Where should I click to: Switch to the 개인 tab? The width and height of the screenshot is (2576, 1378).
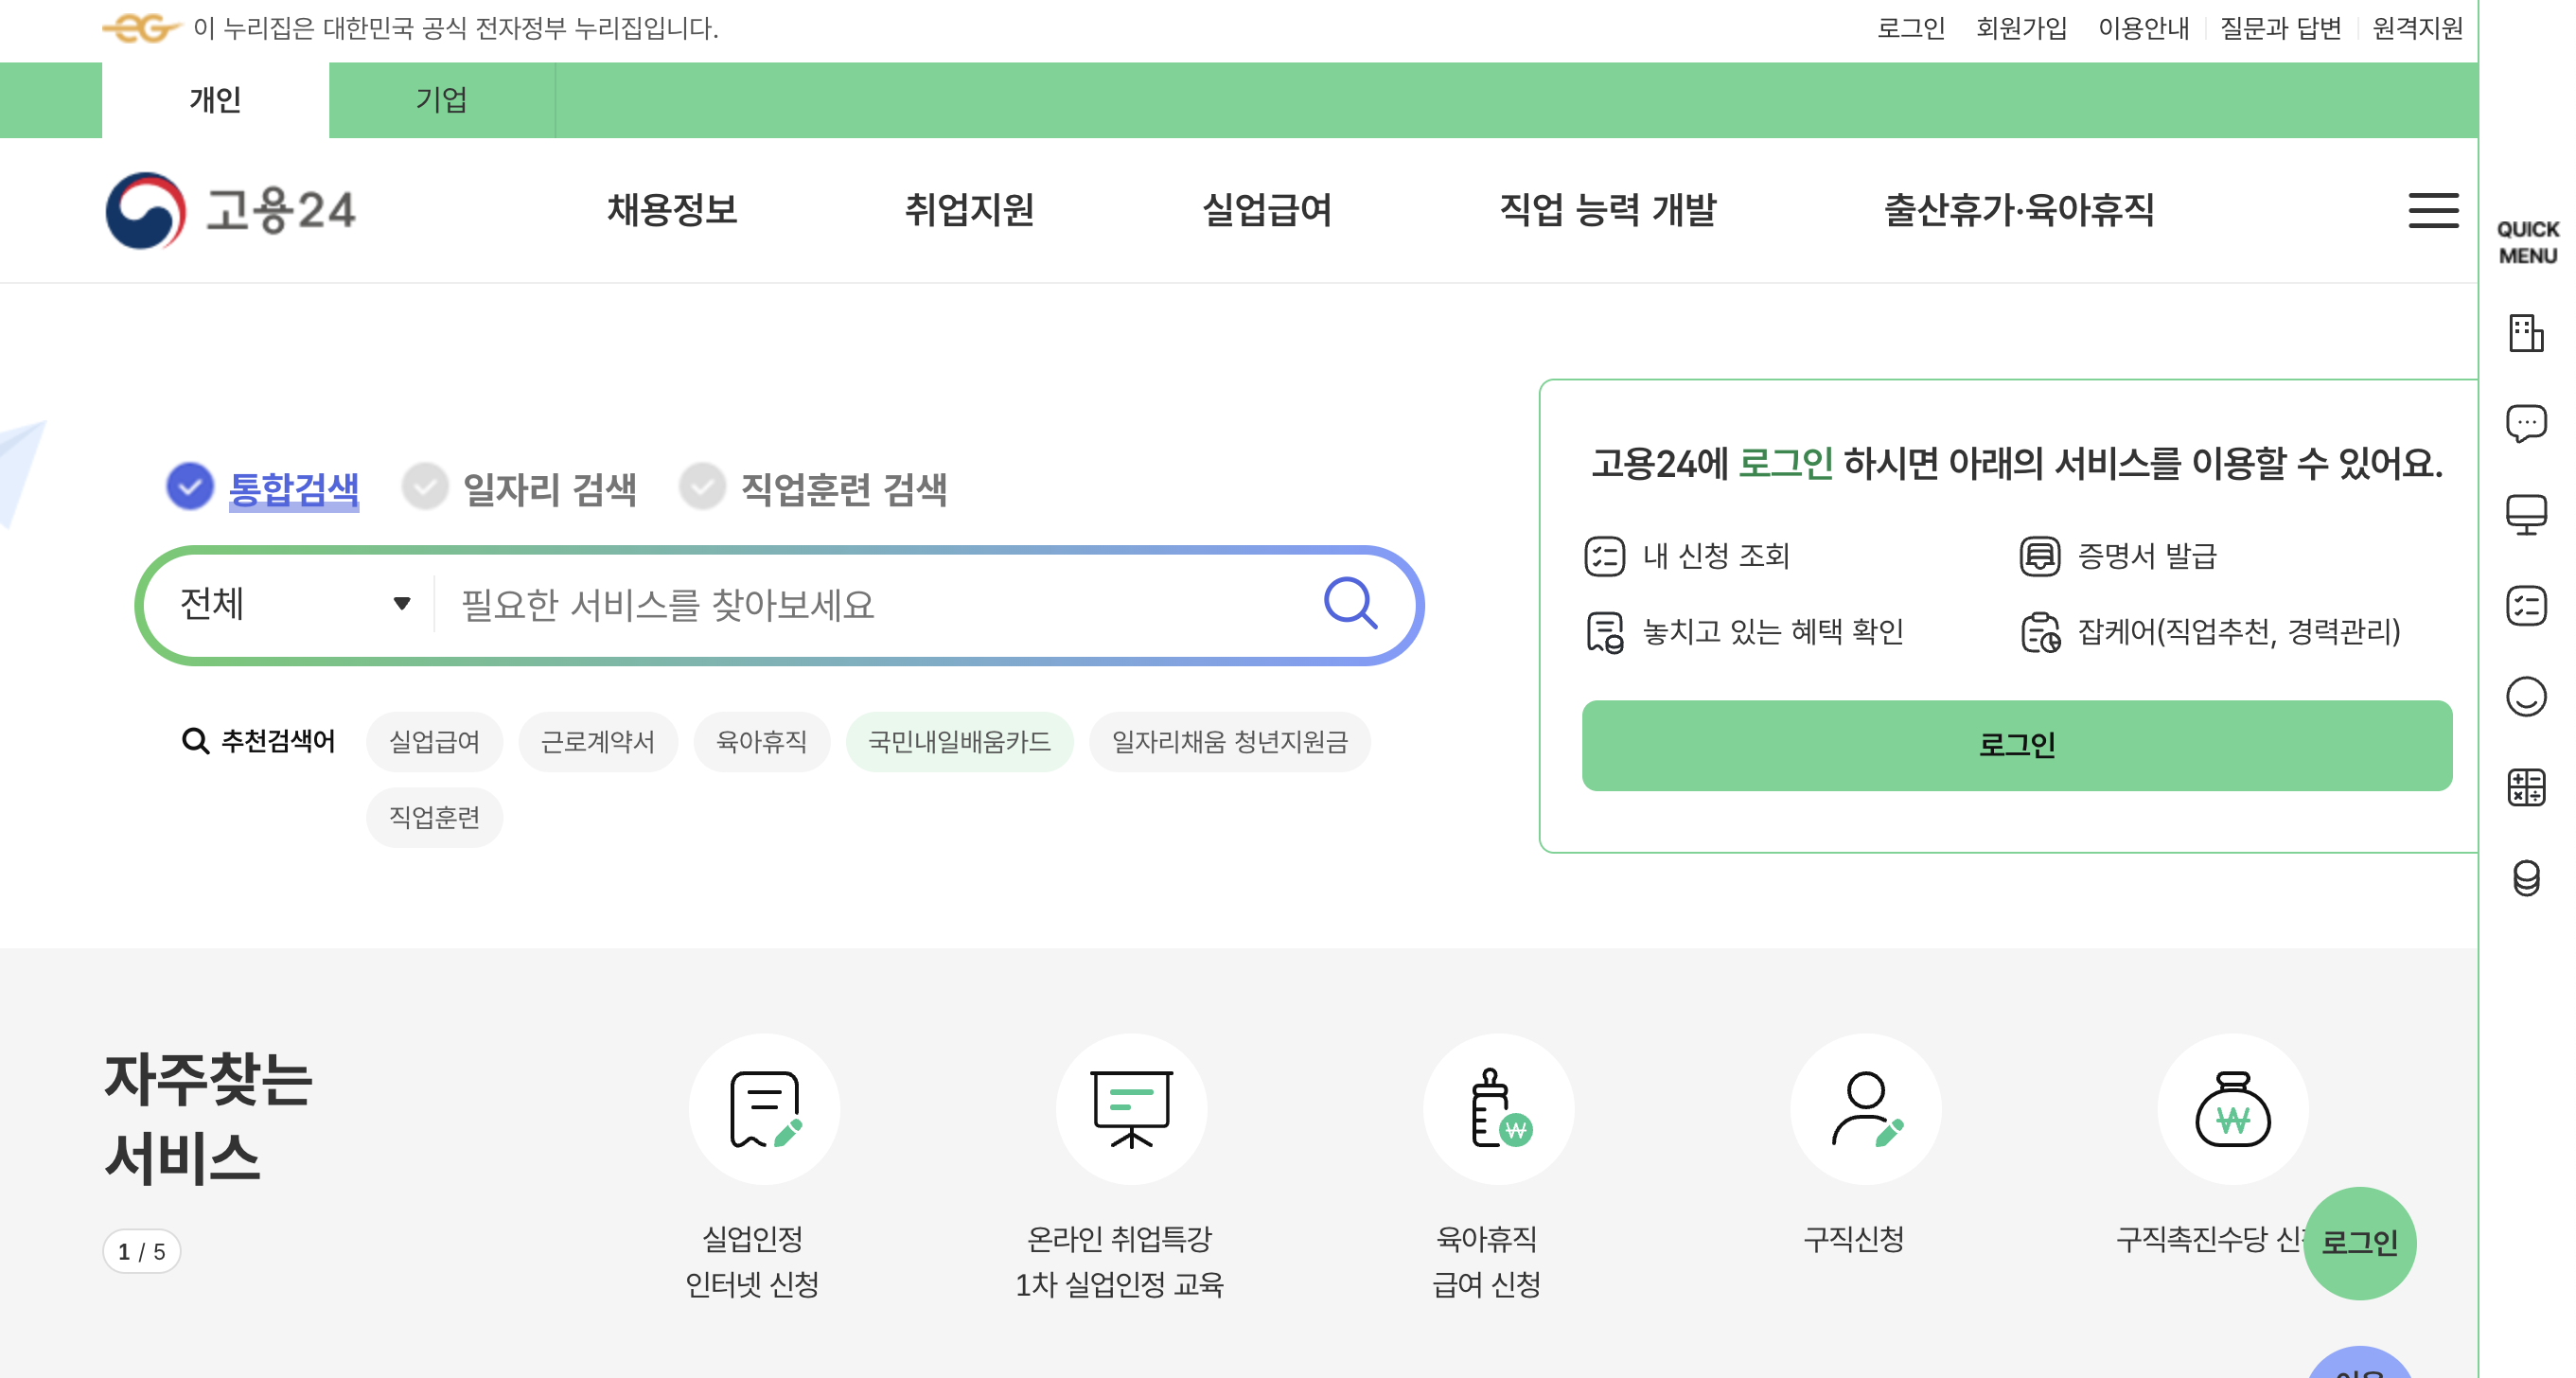(x=215, y=99)
